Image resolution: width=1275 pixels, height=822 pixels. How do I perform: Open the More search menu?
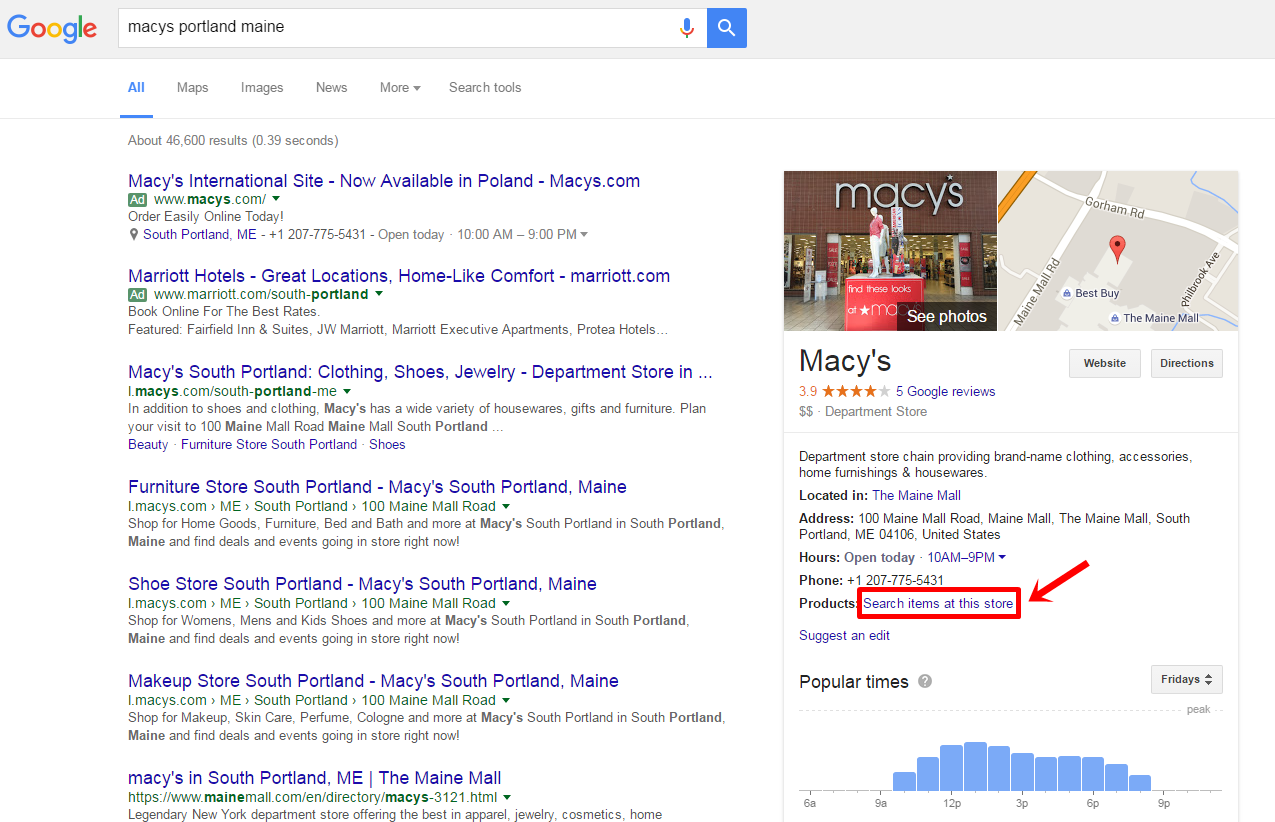click(400, 87)
